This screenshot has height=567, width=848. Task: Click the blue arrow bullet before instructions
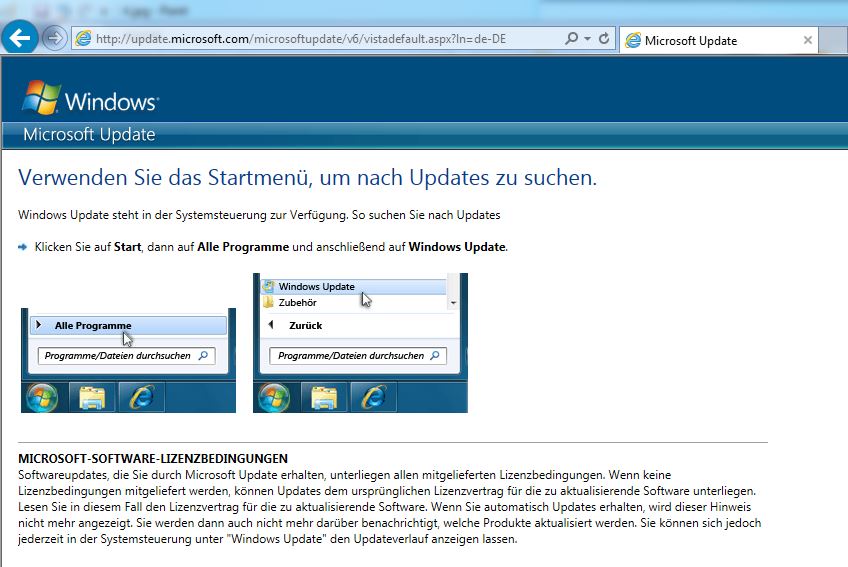pyautogui.click(x=23, y=247)
